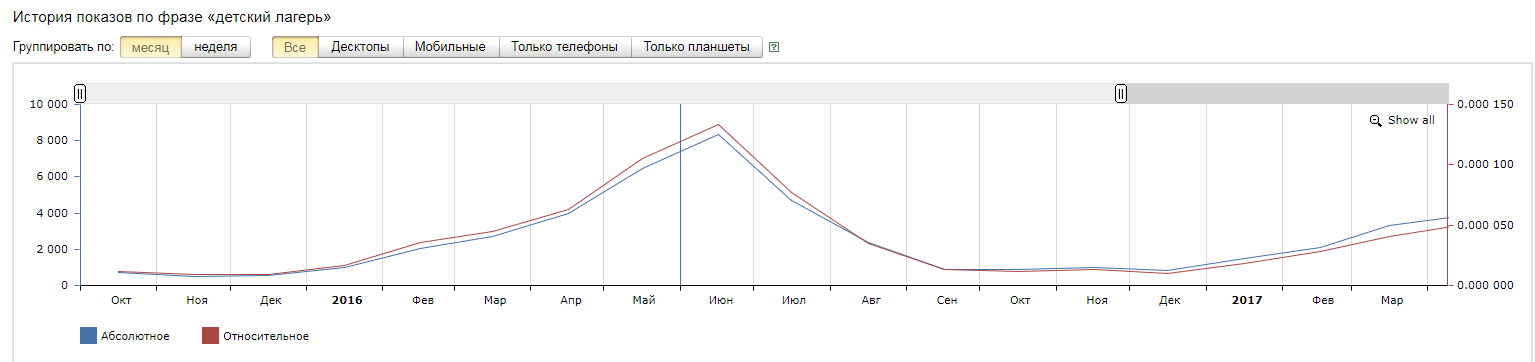This screenshot has width=1535, height=362.
Task: Click the «0.000 100» right axis value
Action: point(1486,165)
